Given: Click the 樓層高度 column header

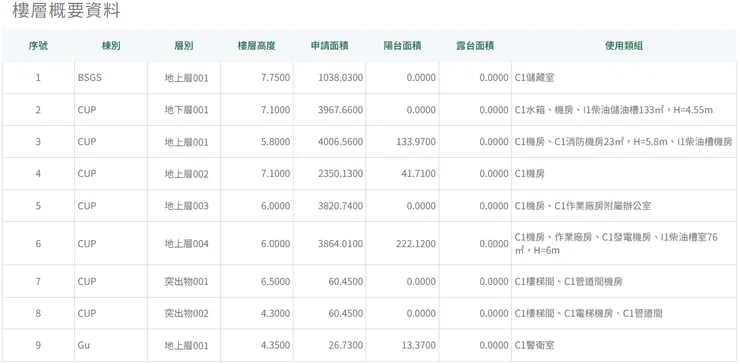Looking at the screenshot, I should tap(256, 46).
